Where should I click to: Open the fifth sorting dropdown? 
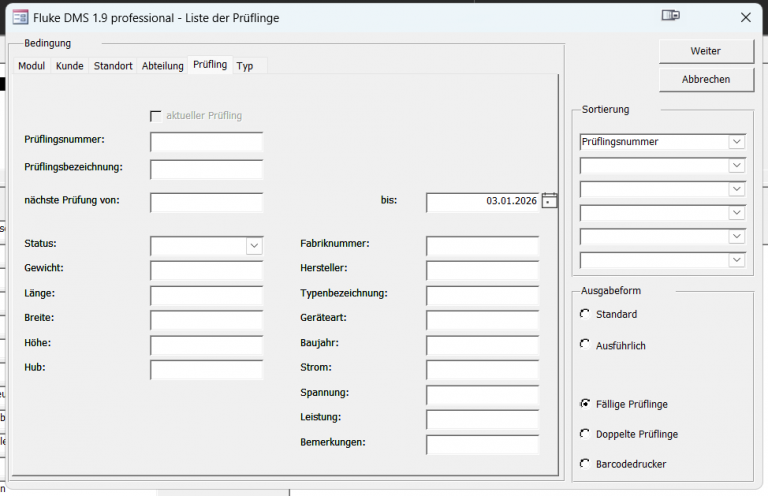737,236
